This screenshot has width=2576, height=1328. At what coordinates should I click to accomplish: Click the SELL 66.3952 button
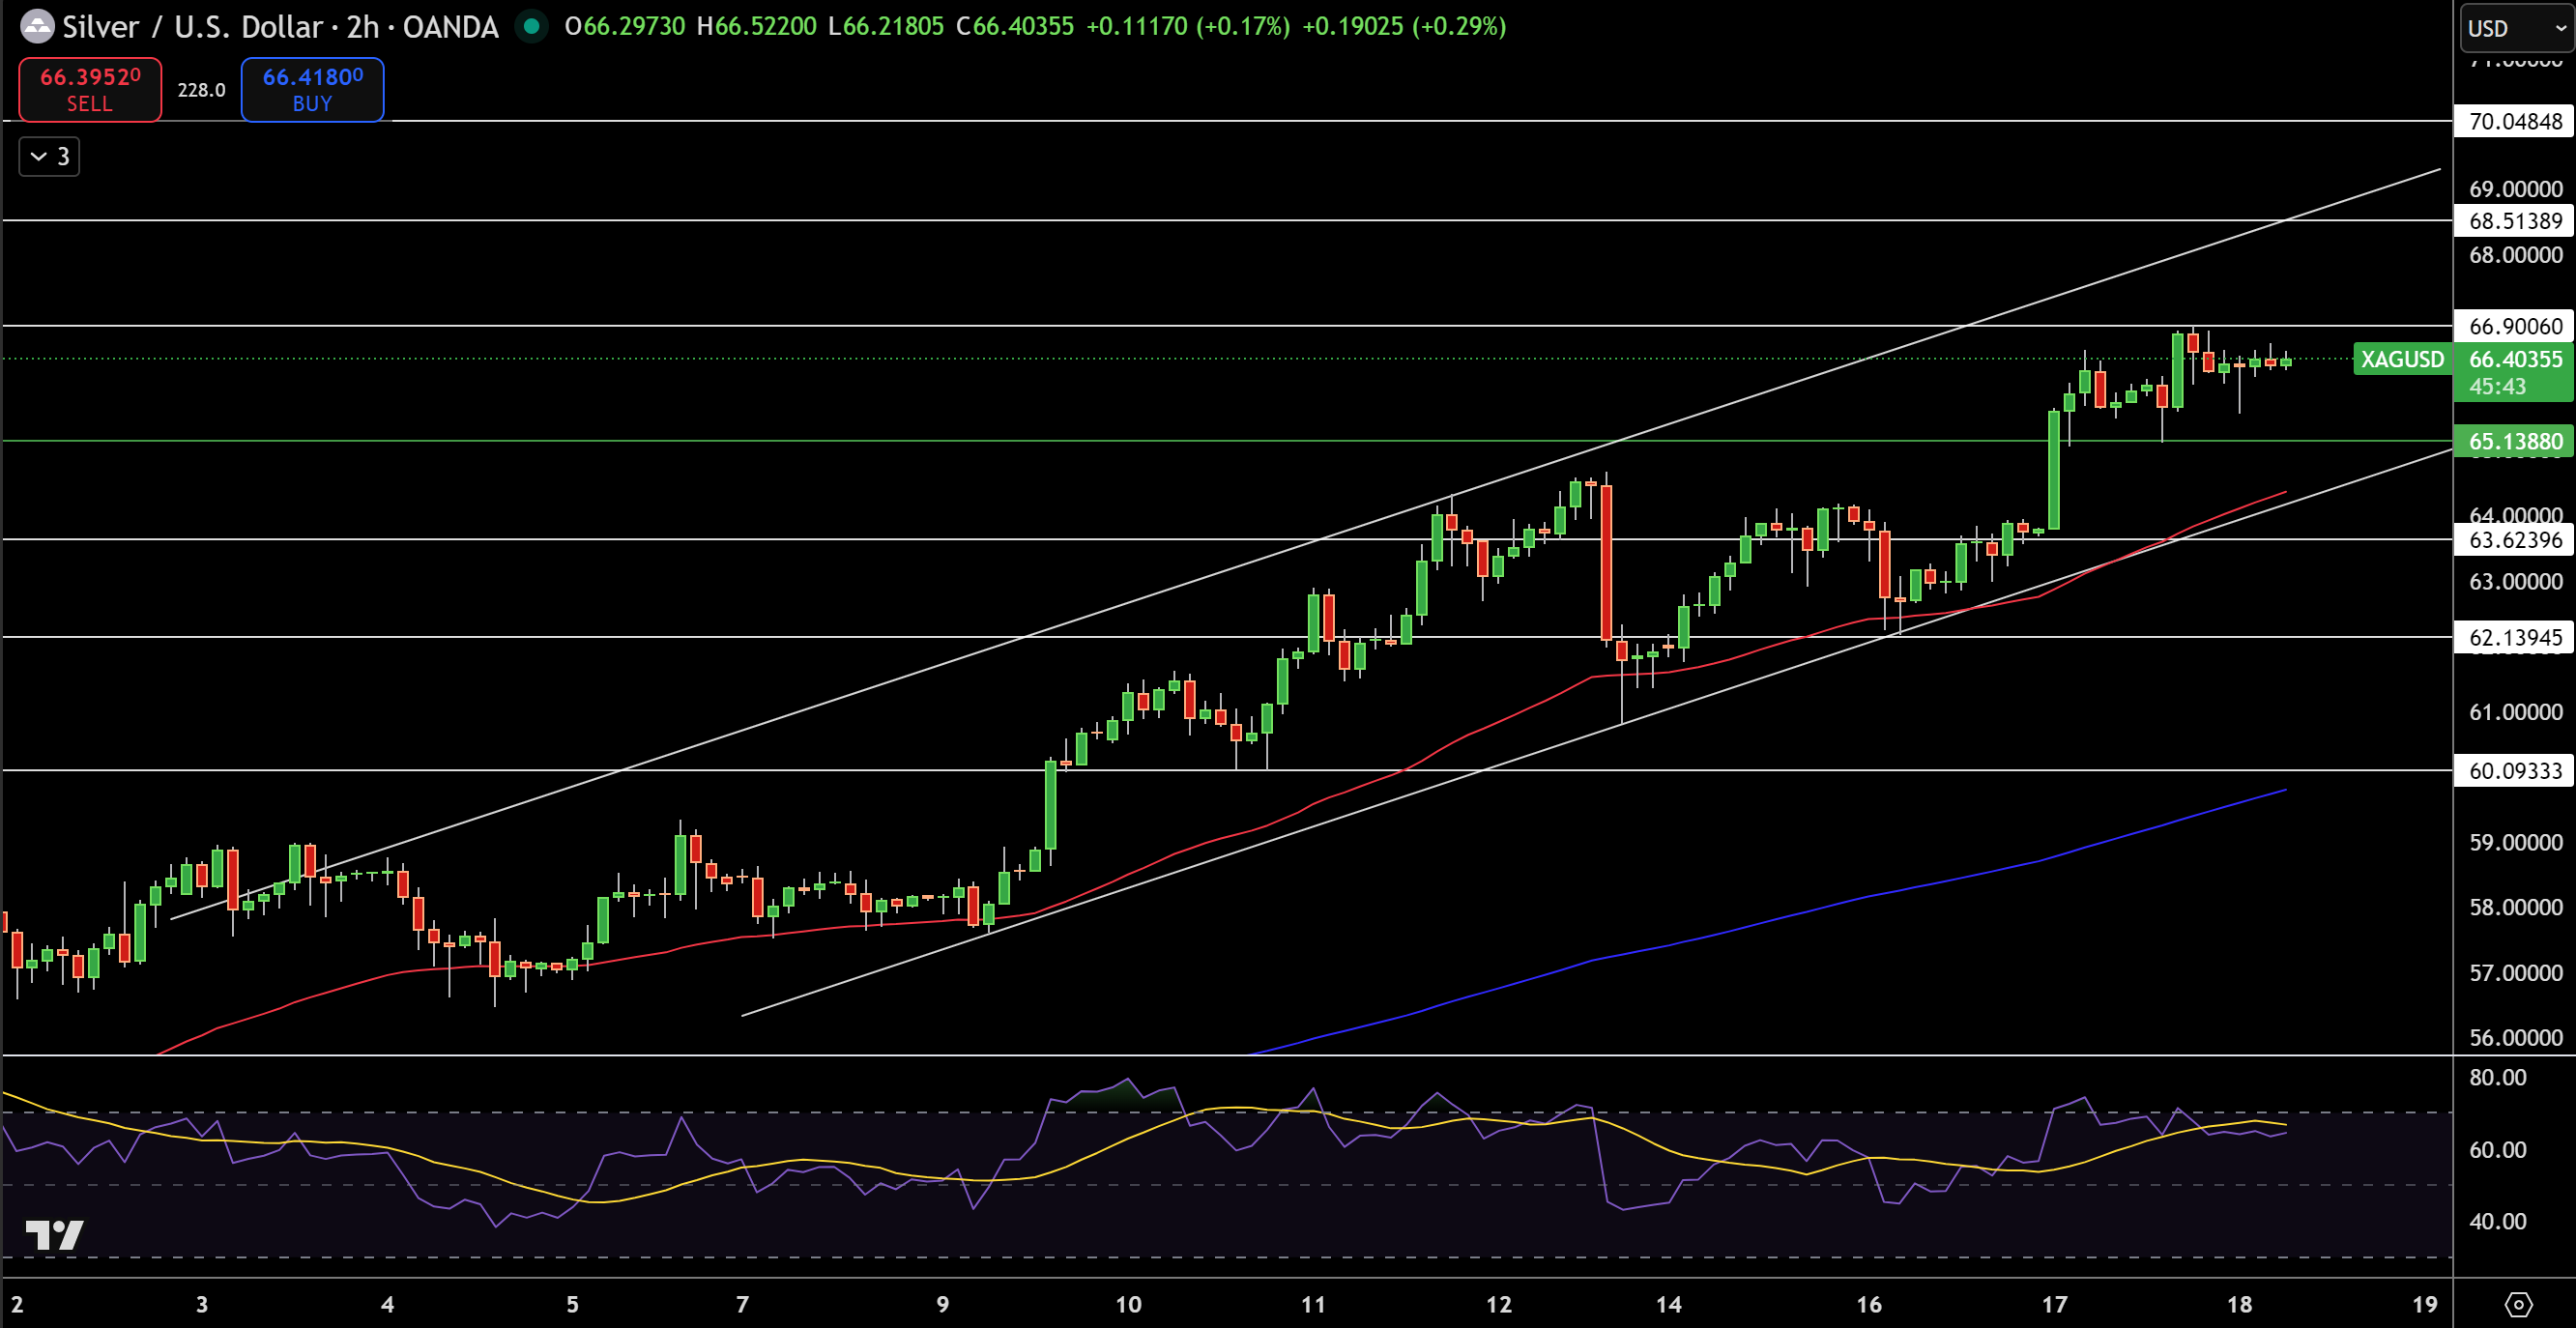89,89
